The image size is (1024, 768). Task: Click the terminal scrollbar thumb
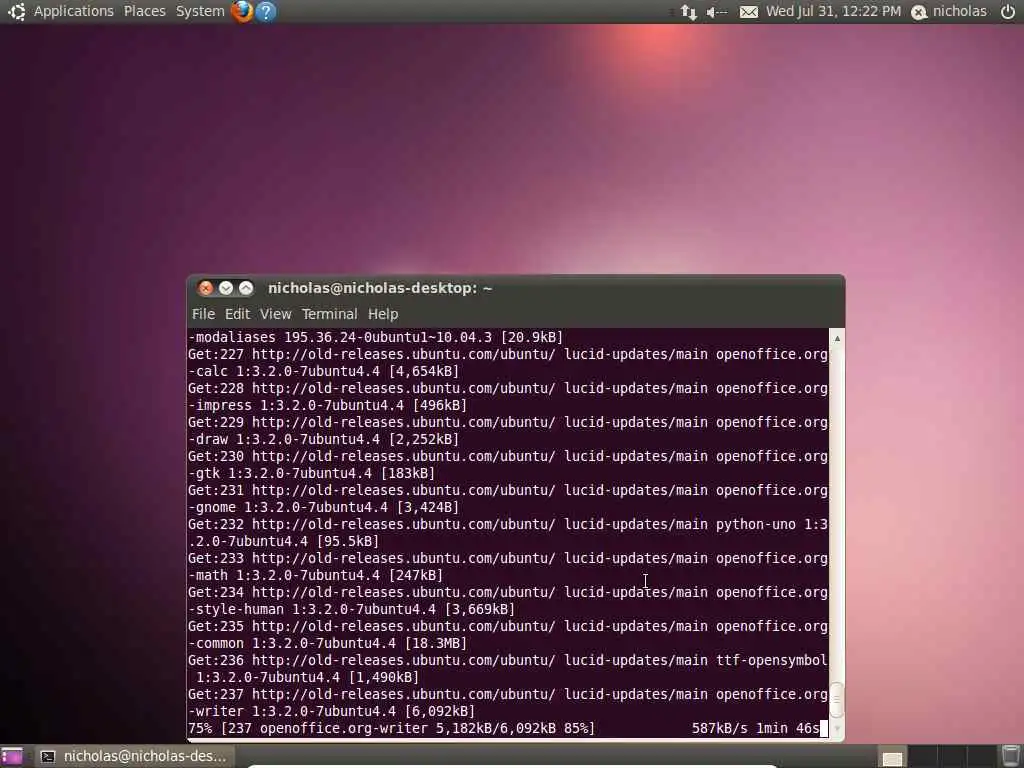(x=837, y=699)
